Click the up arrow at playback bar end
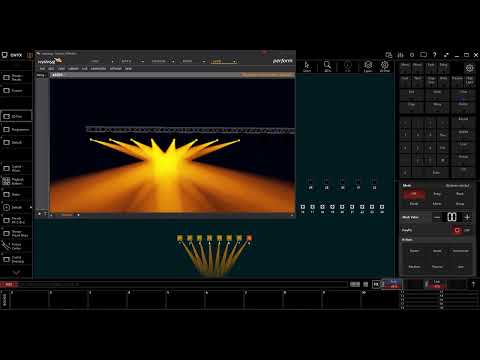This screenshot has height=360, width=480. click(473, 284)
